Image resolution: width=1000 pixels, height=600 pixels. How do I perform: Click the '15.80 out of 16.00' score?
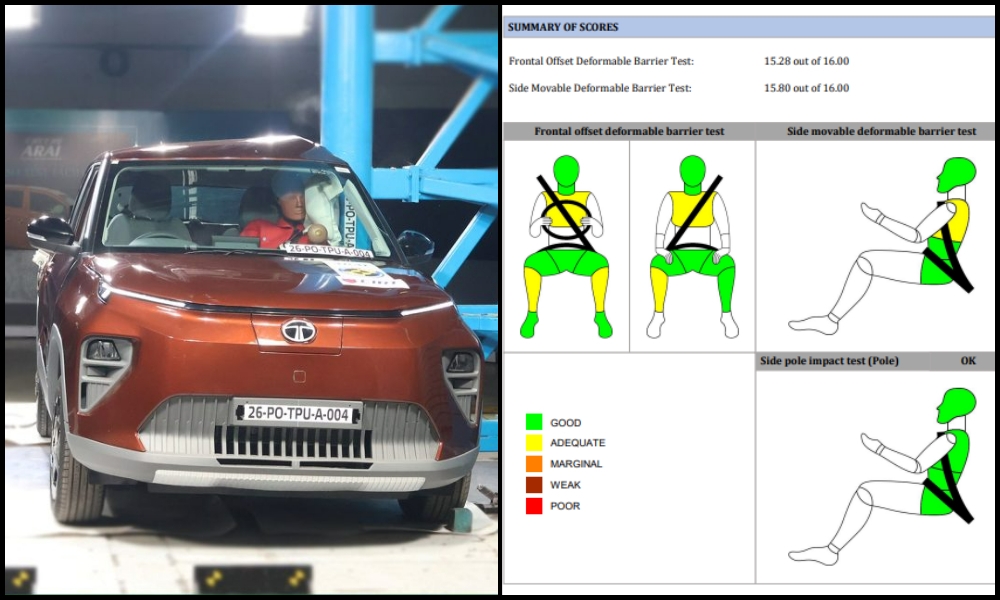(x=806, y=88)
